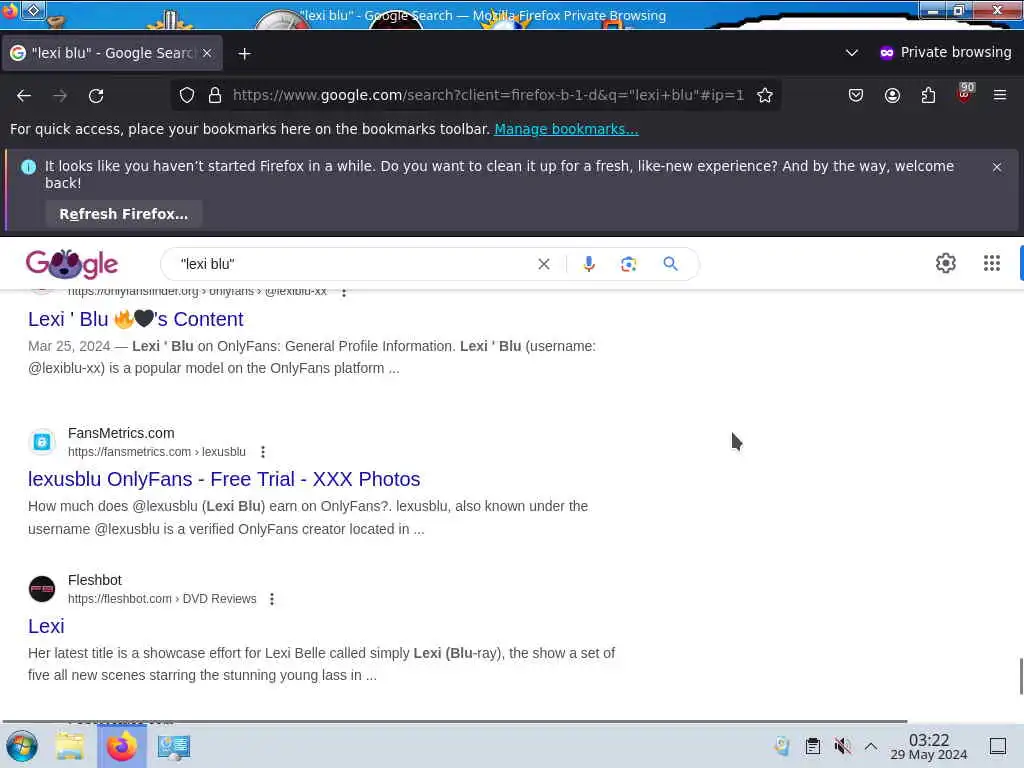
Task: Open the FansMetrics.com favicon
Action: click(x=42, y=442)
